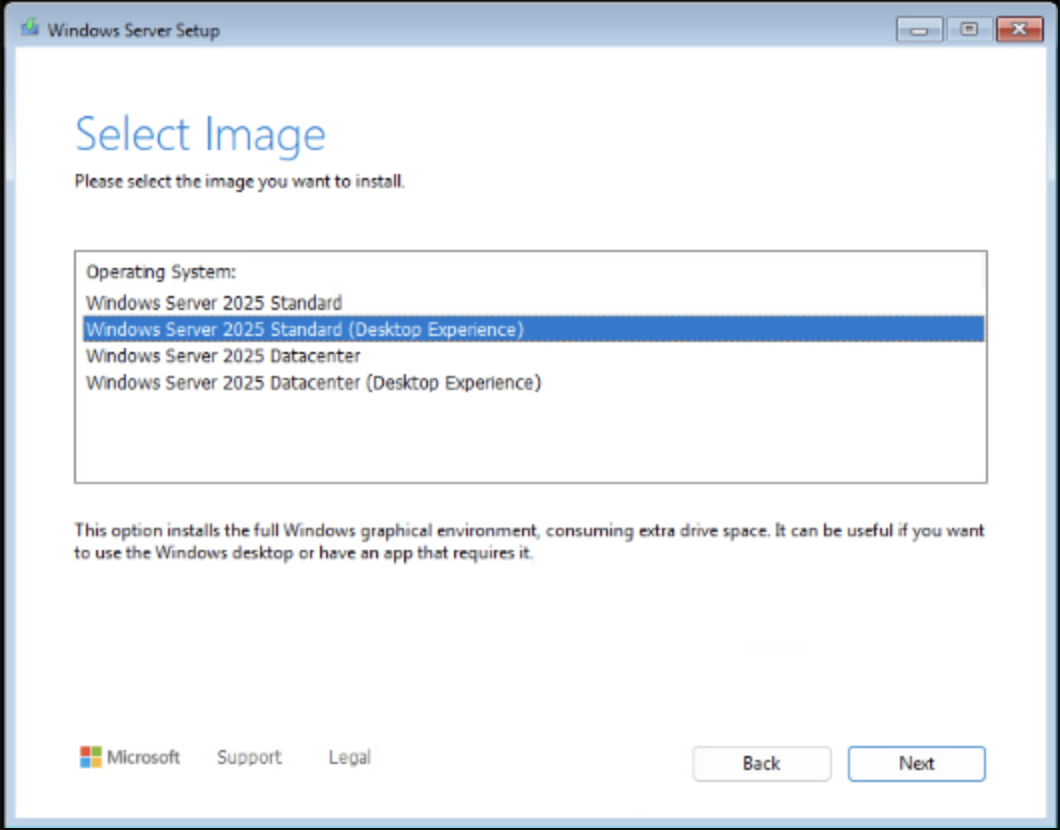1060x830 pixels.
Task: Select Windows Server 2025 Datacenter (Desktop Experience)
Action: [x=533, y=383]
